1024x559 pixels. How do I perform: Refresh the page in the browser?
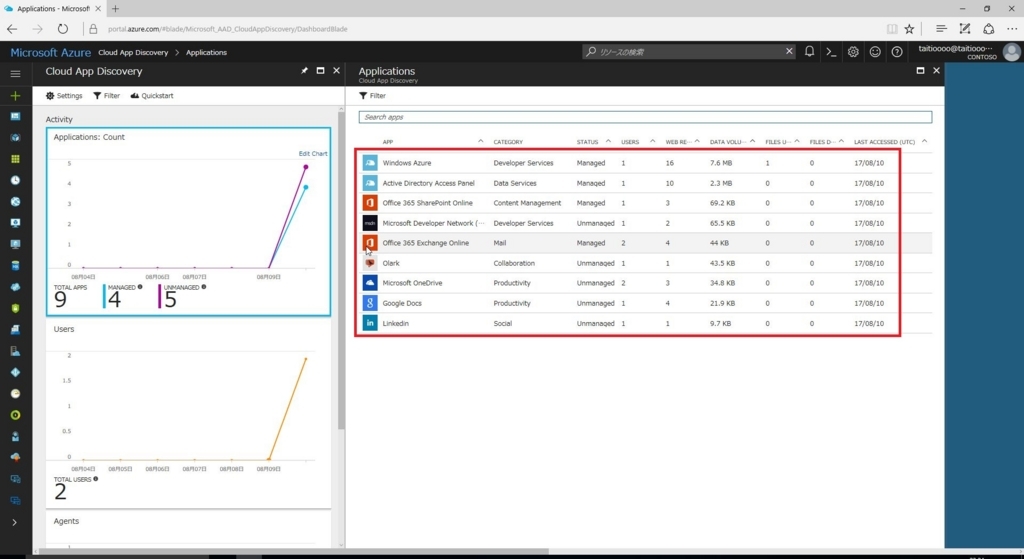pyautogui.click(x=63, y=29)
